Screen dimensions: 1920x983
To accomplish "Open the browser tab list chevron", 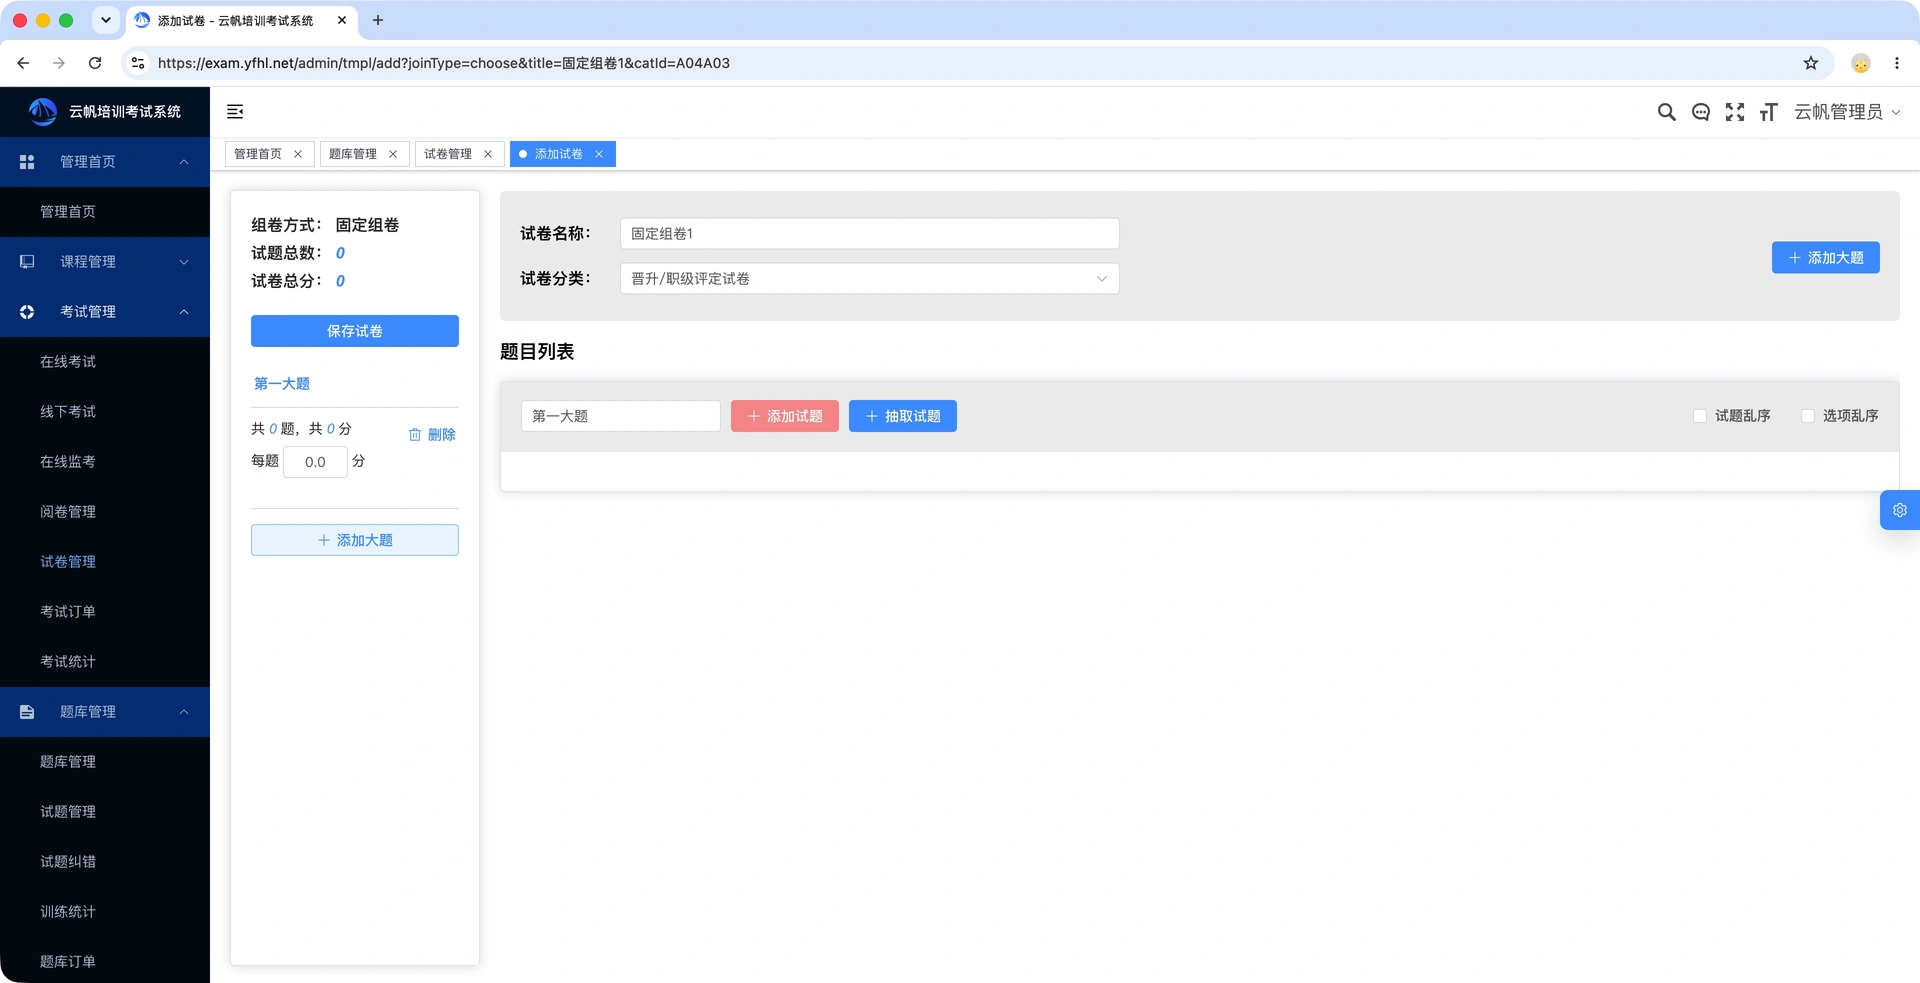I will click(106, 20).
